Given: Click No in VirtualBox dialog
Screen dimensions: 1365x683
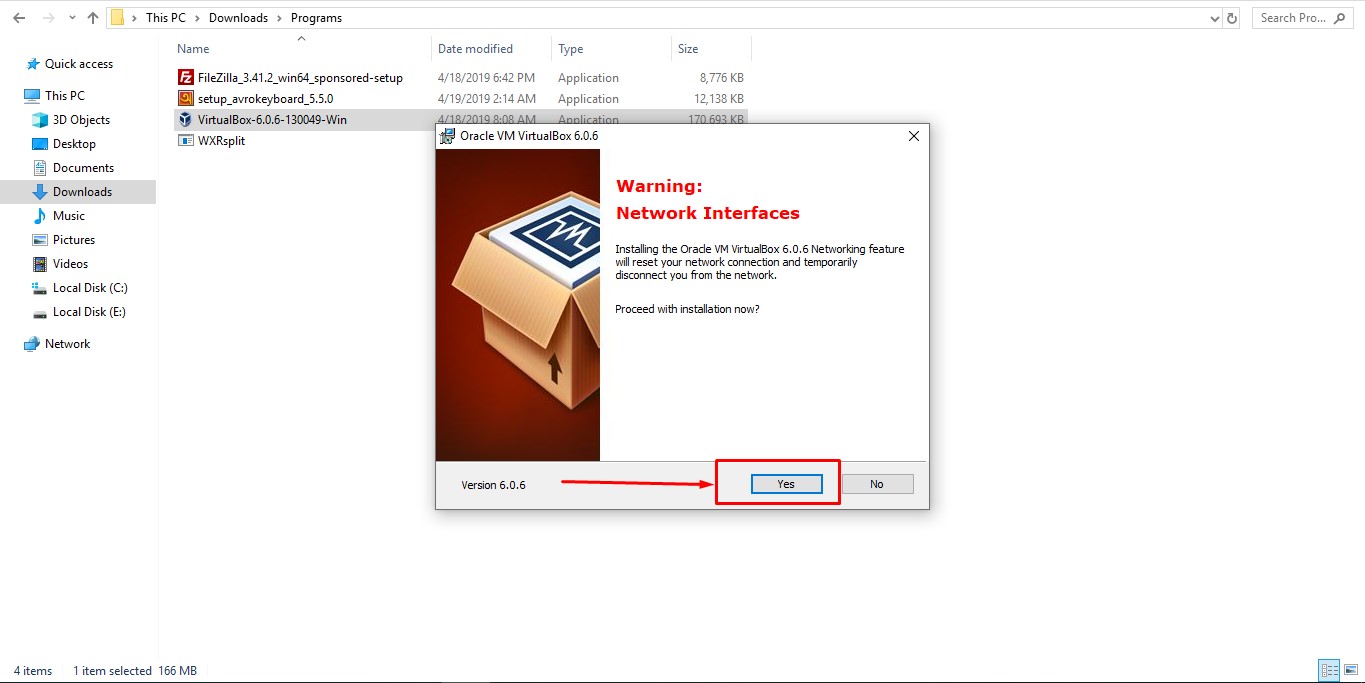Looking at the screenshot, I should [877, 484].
